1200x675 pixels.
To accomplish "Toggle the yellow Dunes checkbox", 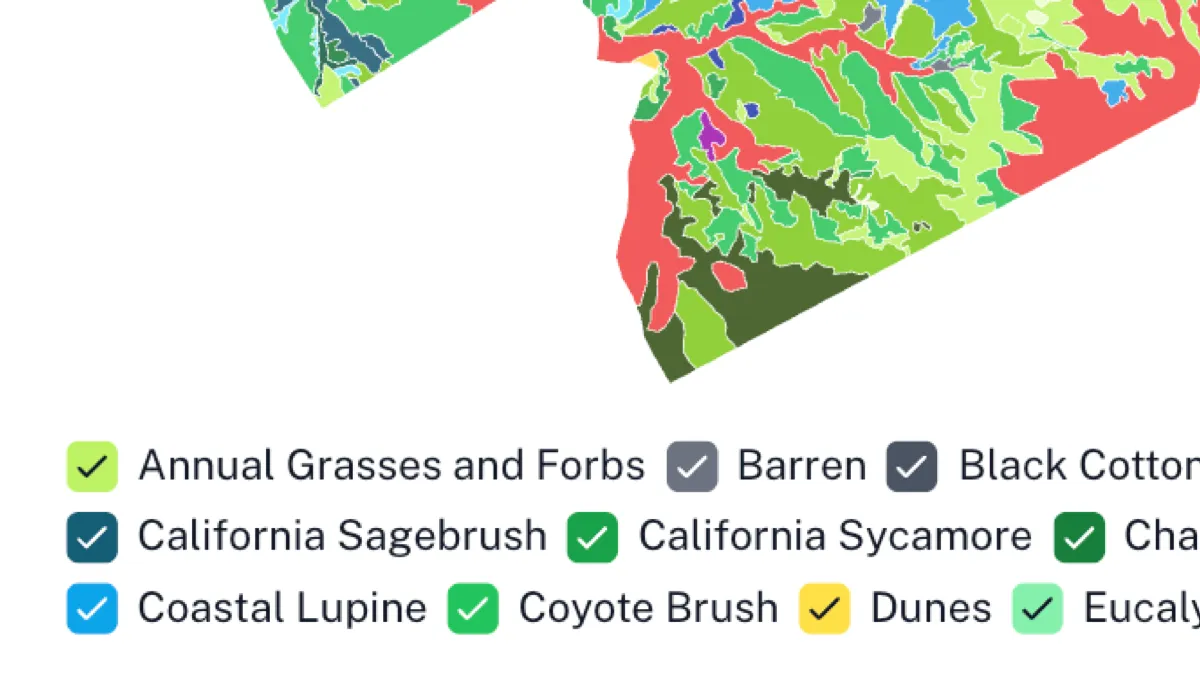I will [x=825, y=609].
